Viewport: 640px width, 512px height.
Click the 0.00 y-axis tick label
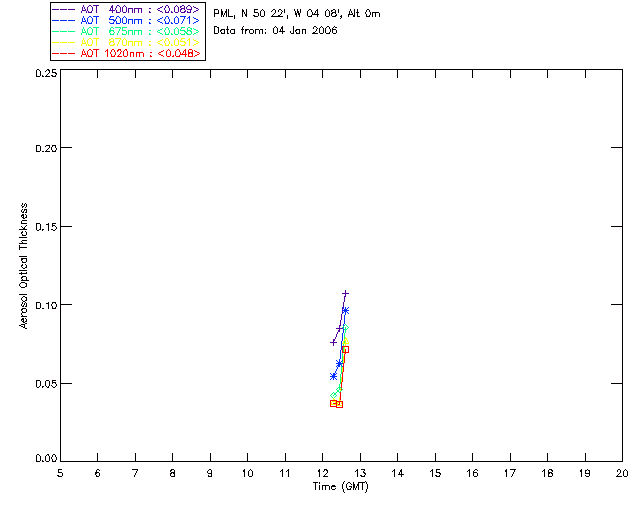46,459
